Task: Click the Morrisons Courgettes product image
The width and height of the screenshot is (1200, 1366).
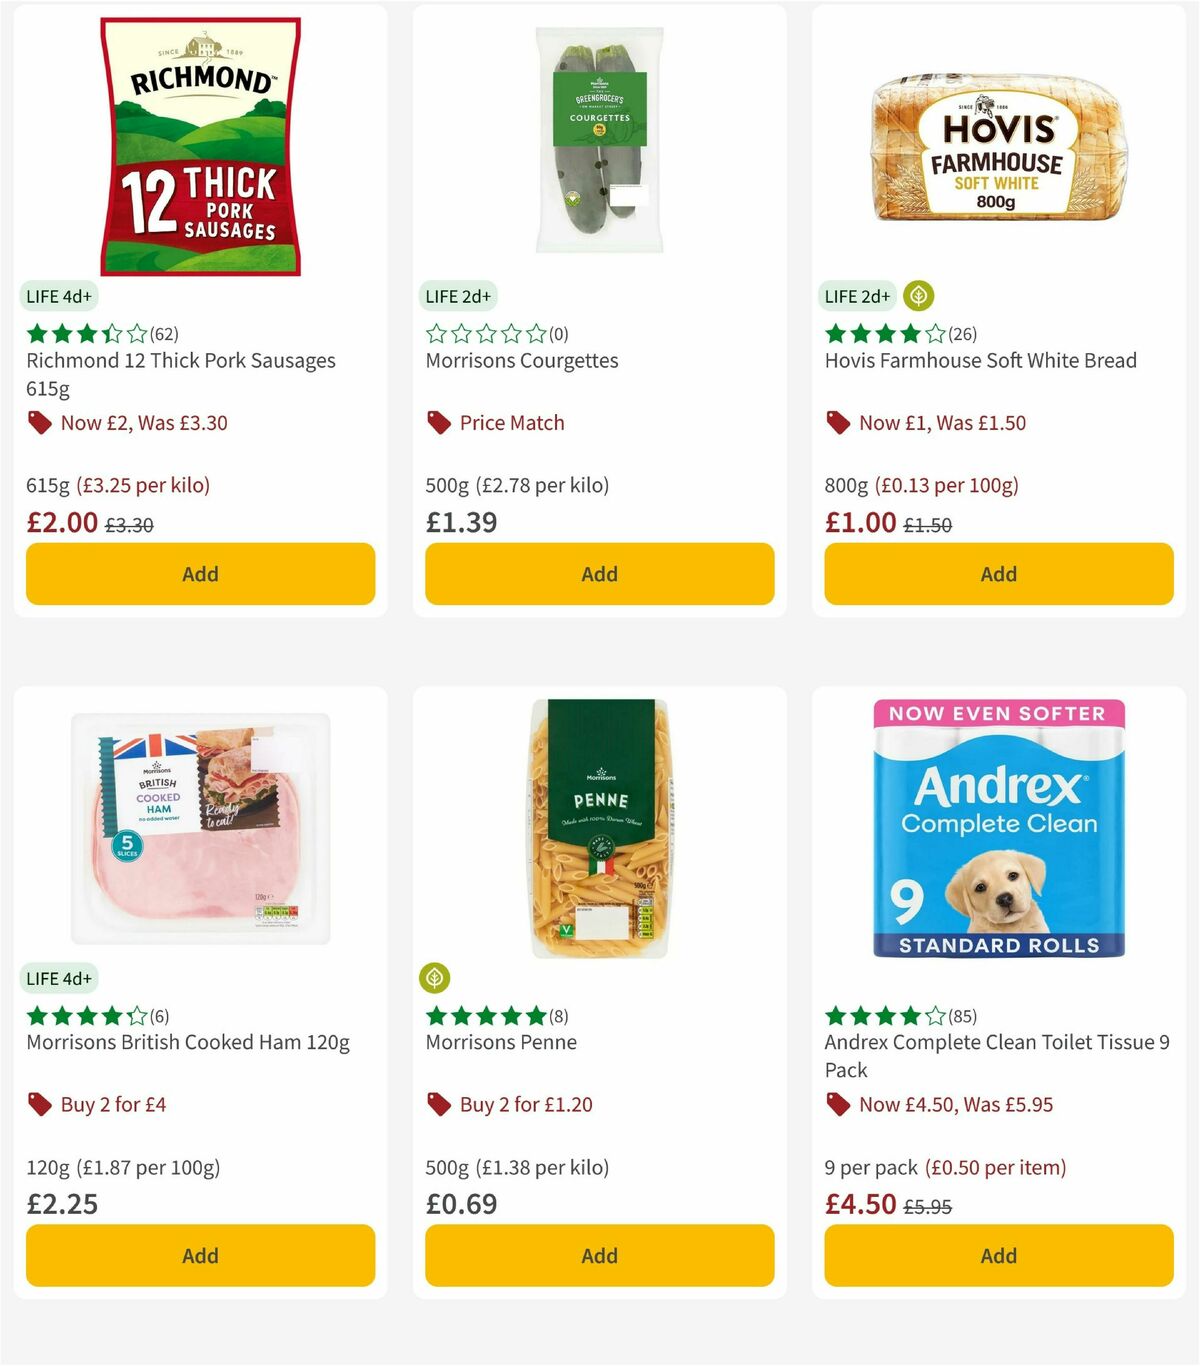Action: click(x=598, y=140)
